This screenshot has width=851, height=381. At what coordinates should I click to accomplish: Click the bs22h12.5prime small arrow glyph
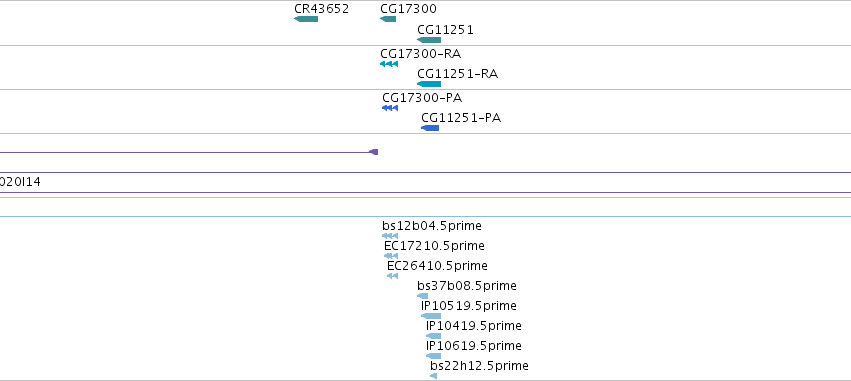pos(434,376)
